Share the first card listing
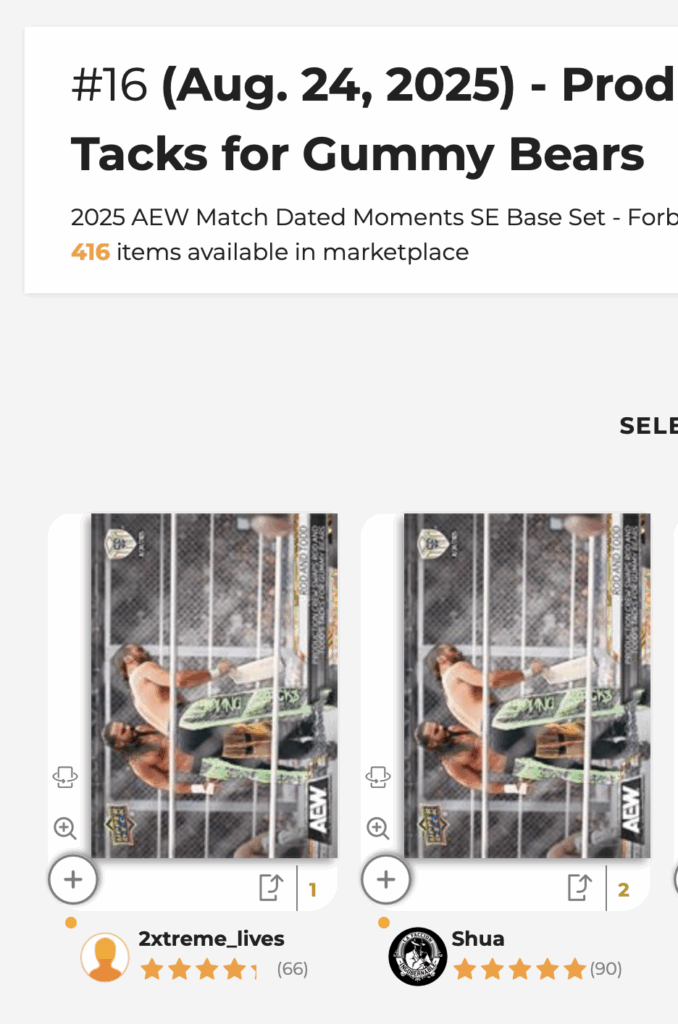Viewport: 678px width, 1024px height. (272, 888)
